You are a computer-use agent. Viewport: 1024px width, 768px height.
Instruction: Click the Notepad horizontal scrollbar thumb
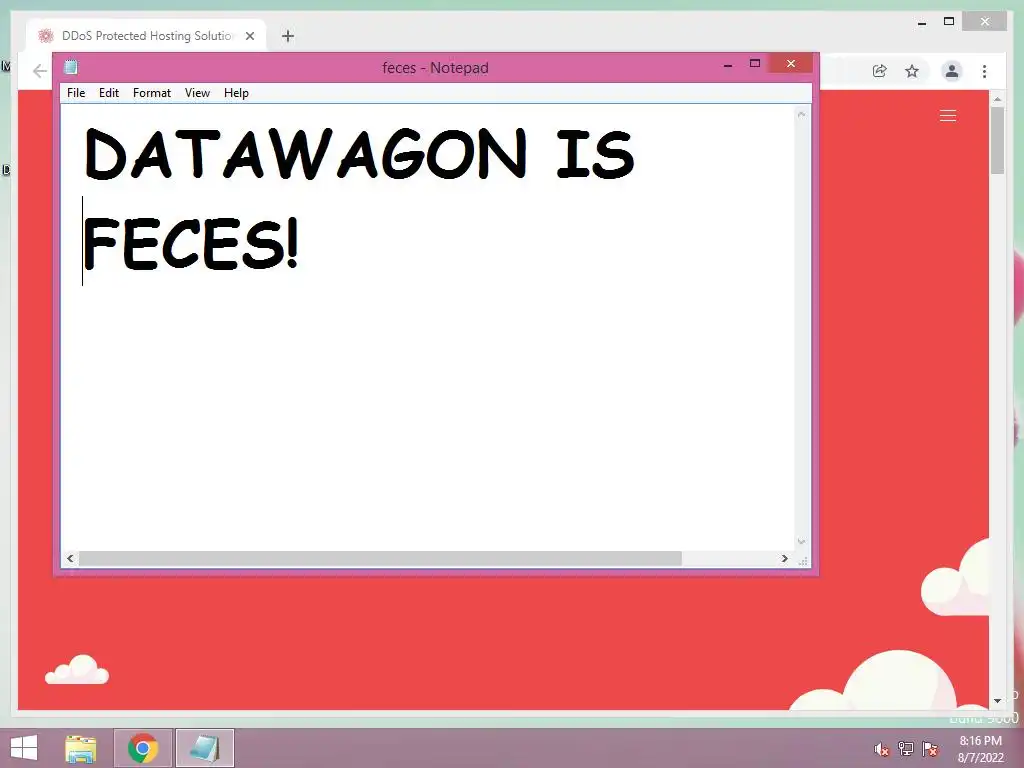point(380,558)
